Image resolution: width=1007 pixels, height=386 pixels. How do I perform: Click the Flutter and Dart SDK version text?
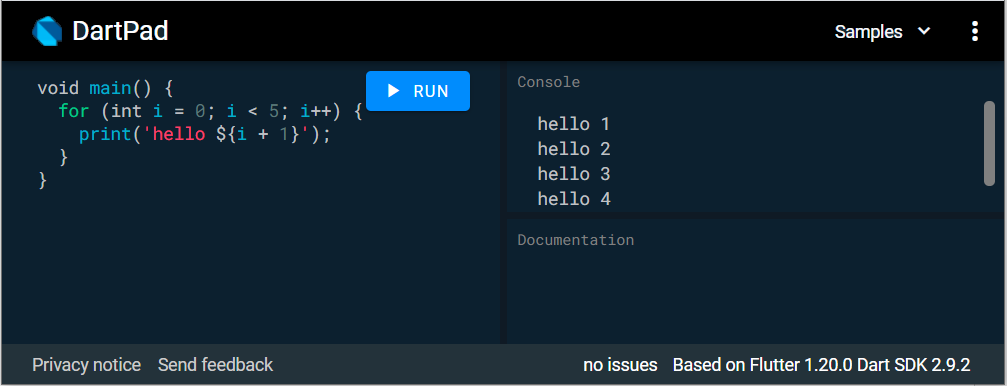tap(821, 365)
